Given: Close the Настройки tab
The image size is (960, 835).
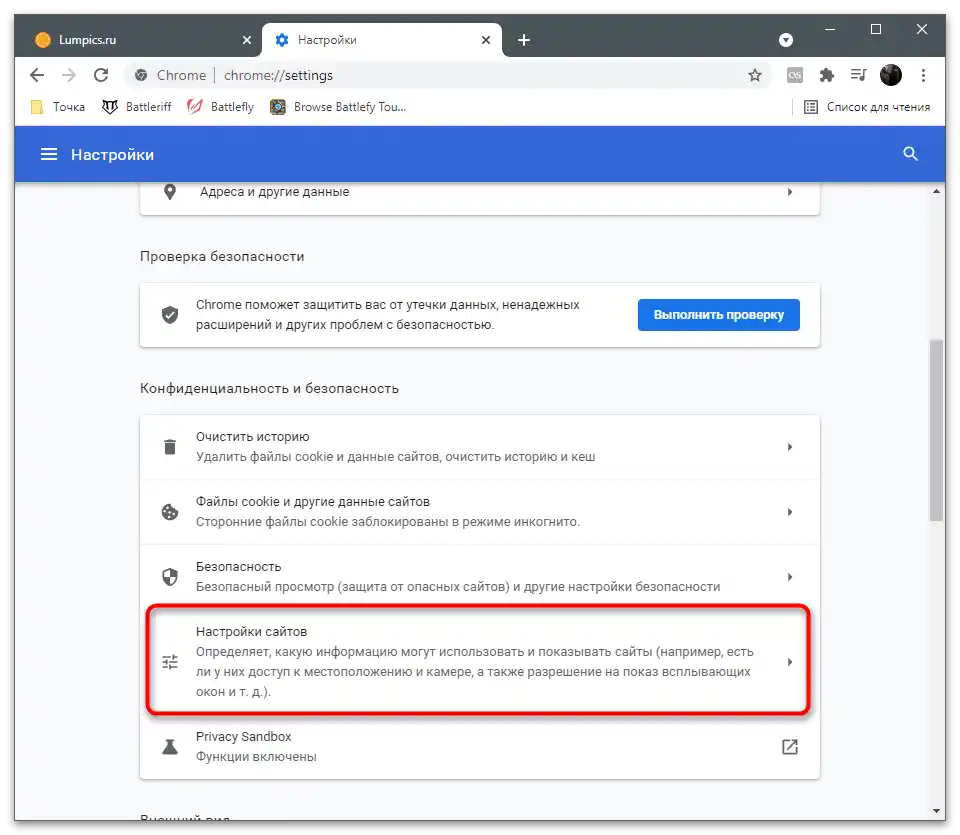Looking at the screenshot, I should point(486,40).
